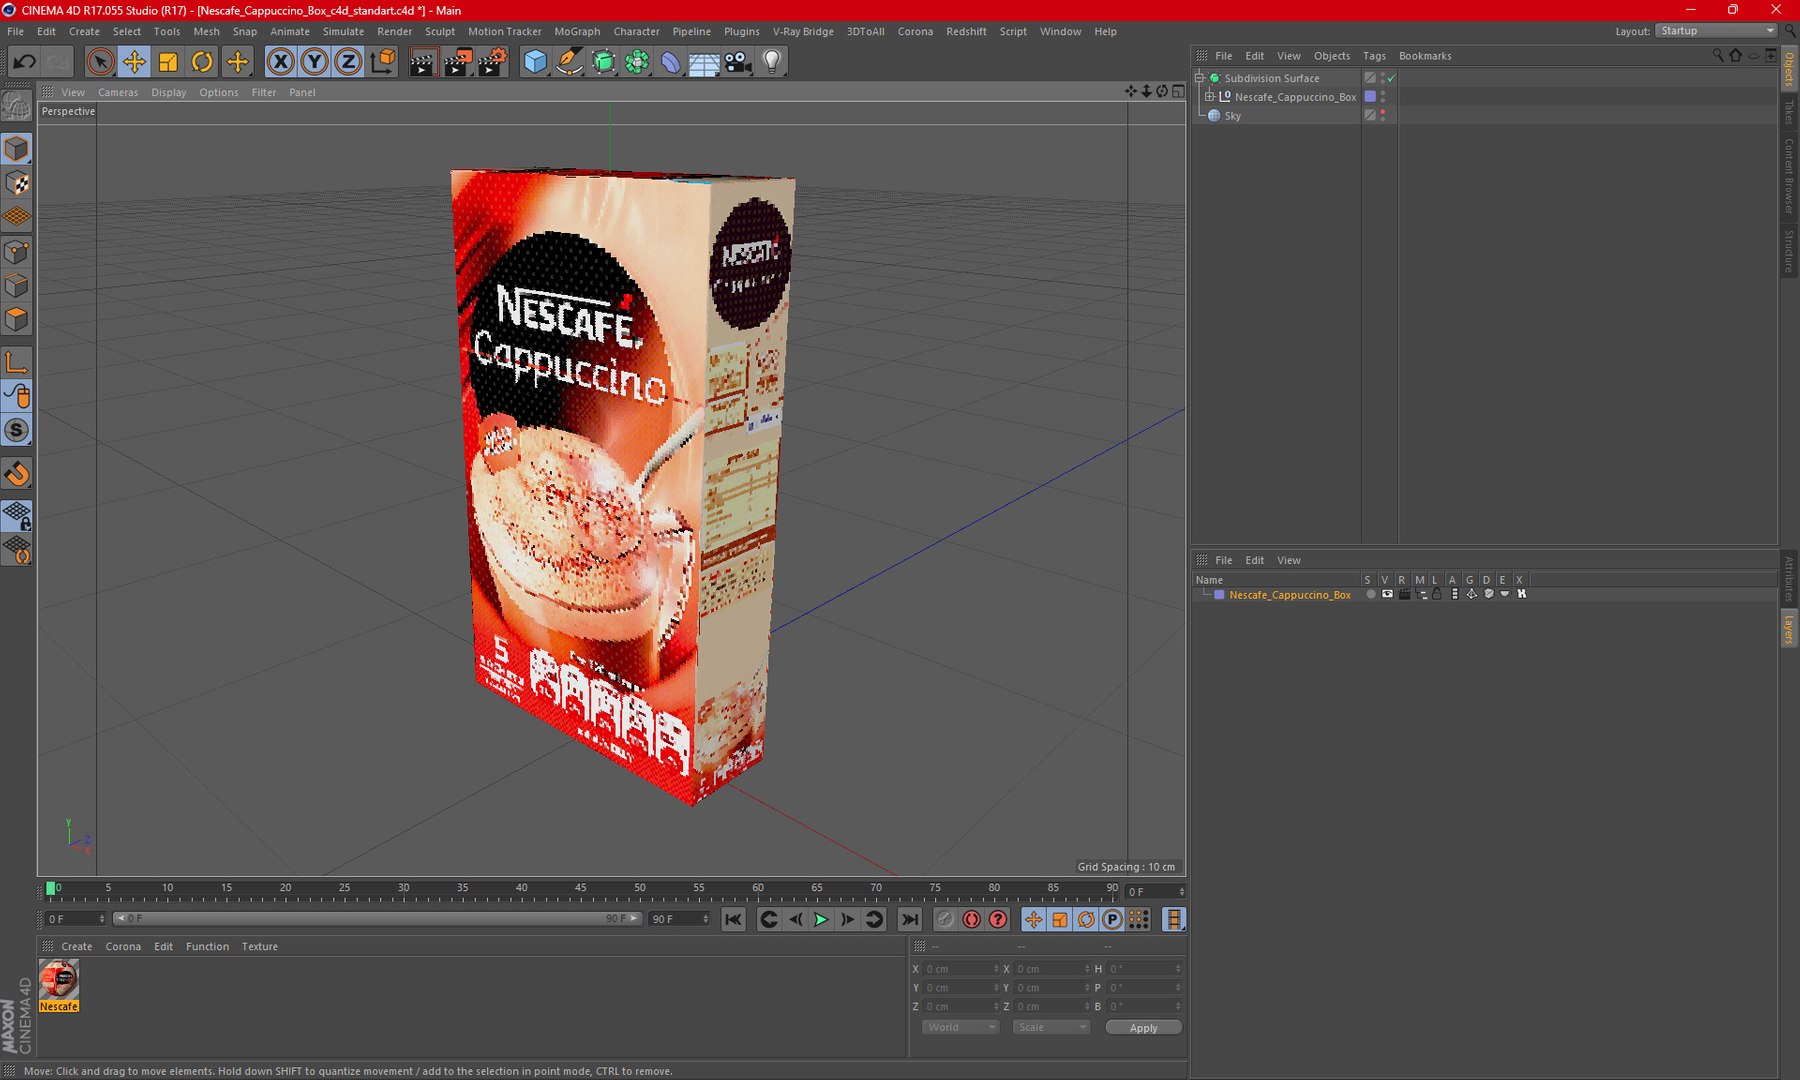Toggle autokeying red record button
Image resolution: width=1800 pixels, height=1080 pixels.
tap(971, 919)
